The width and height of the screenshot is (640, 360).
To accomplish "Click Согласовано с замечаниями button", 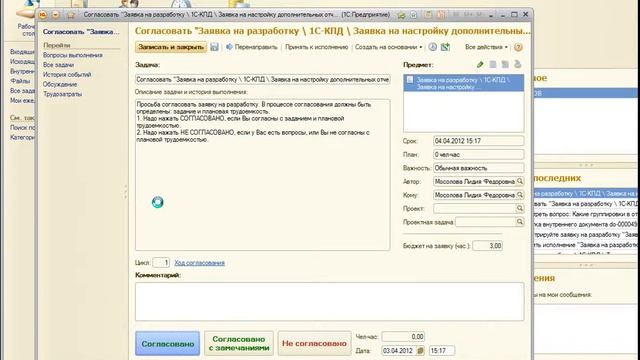I will [x=239, y=344].
